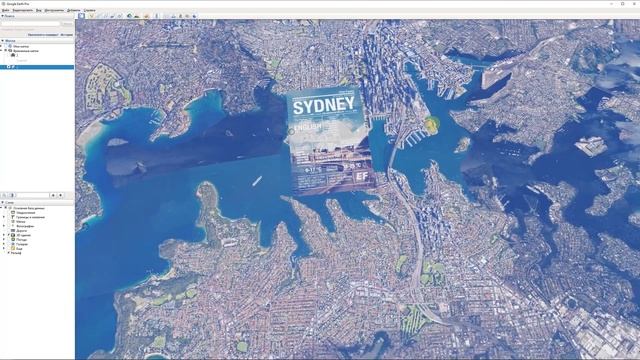
Task: Click the magnifier icon below Places list
Action: 4,196
